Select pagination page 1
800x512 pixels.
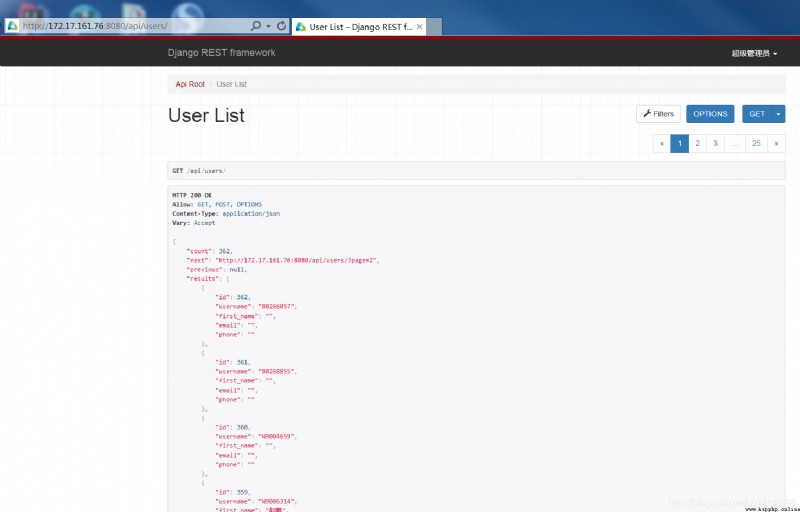[x=680, y=143]
